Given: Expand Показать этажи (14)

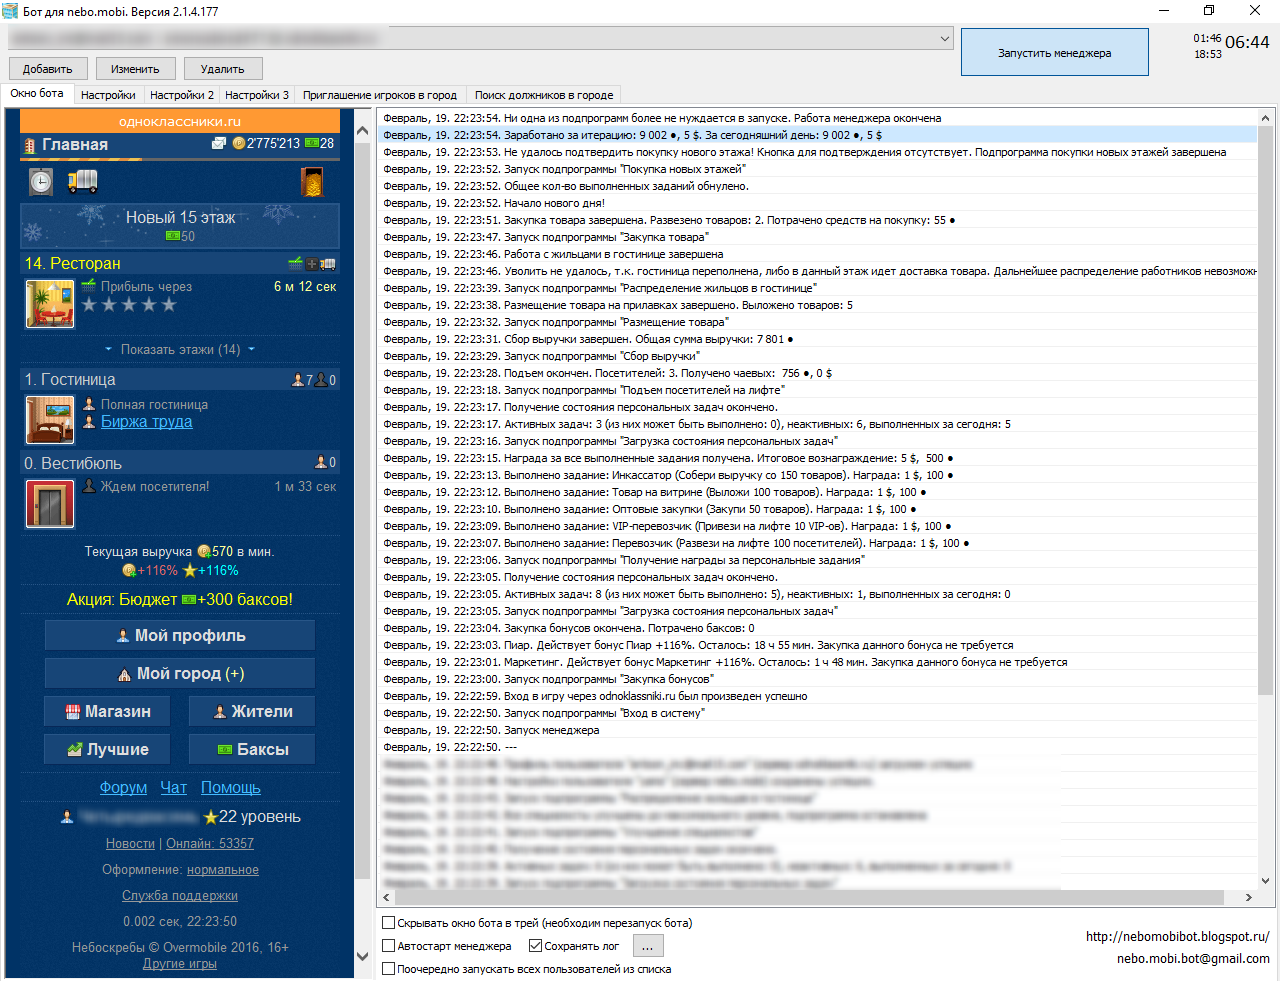Looking at the screenshot, I should (180, 349).
